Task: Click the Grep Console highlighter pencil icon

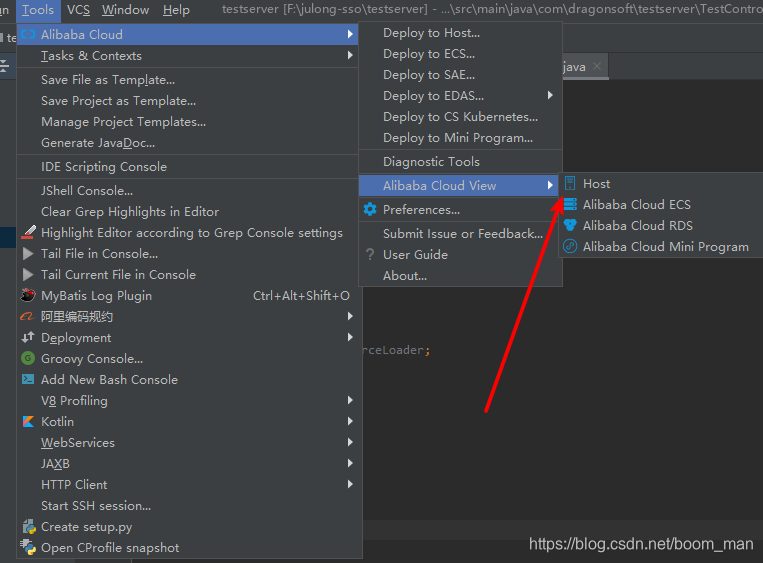Action: point(28,232)
